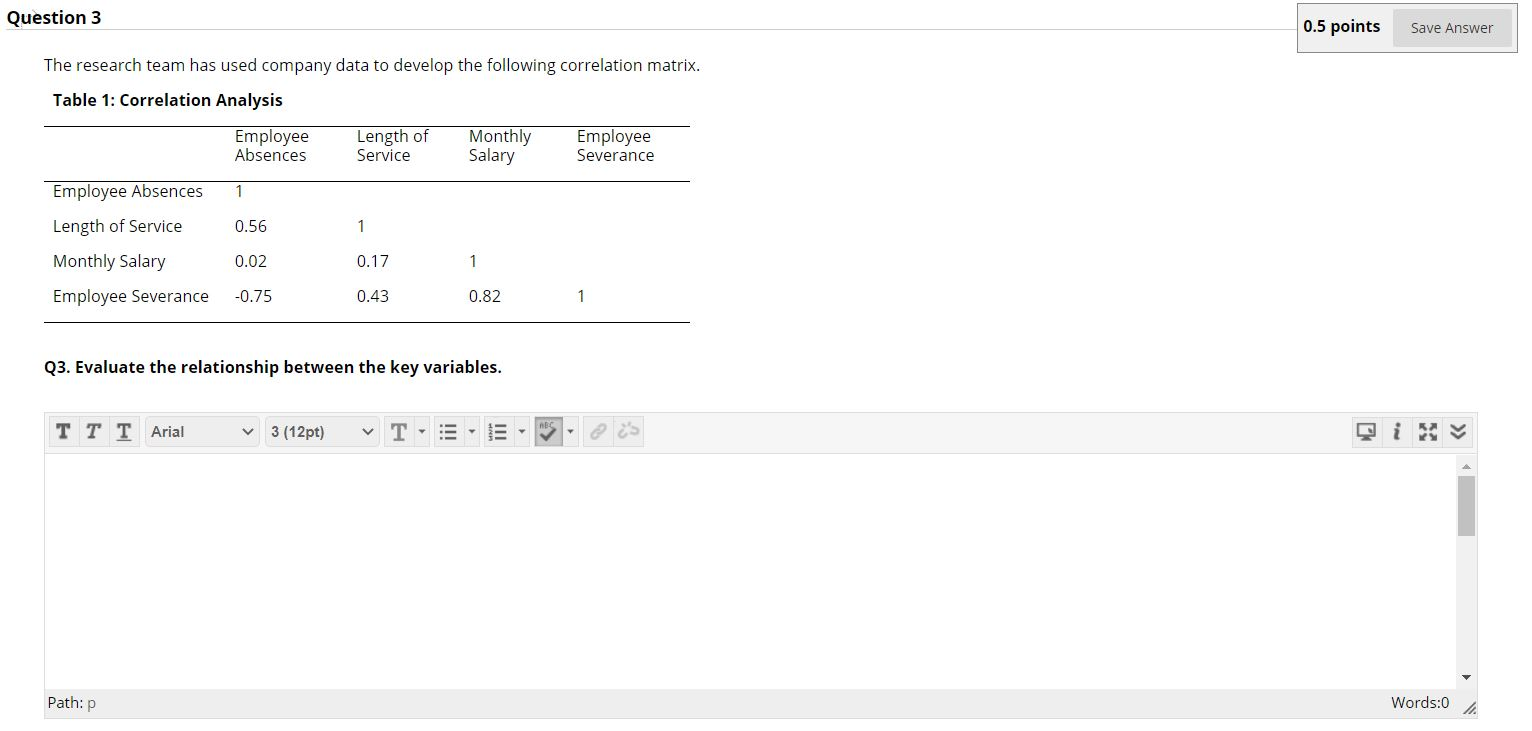Click the 'Table 1: Correlation Analysis' title
The image size is (1532, 731).
pyautogui.click(x=168, y=100)
